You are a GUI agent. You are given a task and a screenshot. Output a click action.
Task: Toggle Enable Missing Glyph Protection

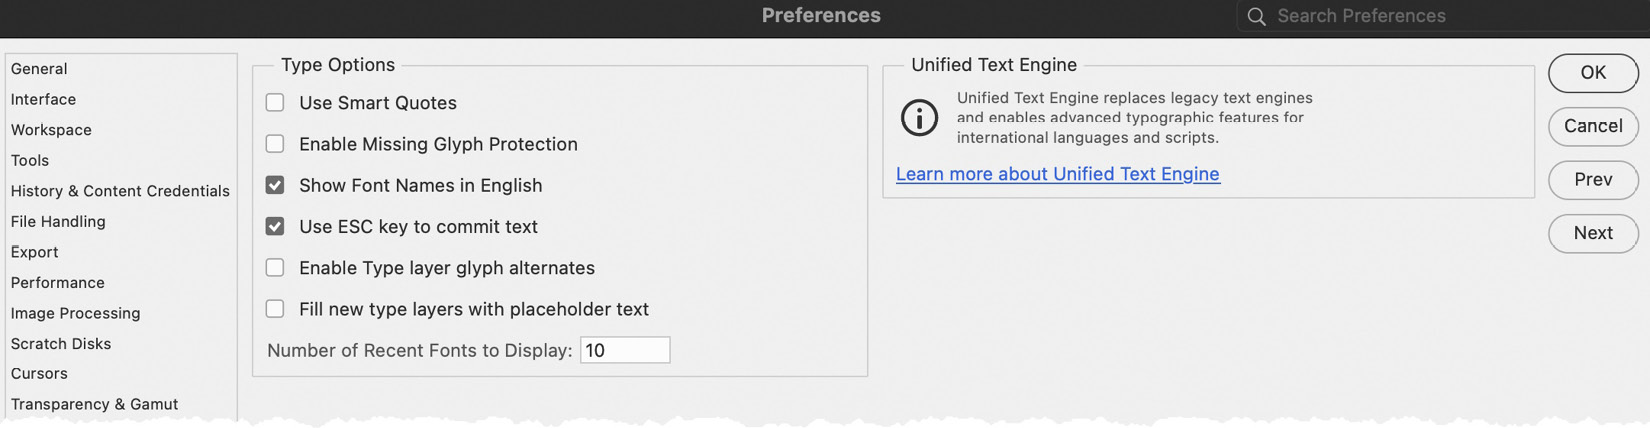pyautogui.click(x=275, y=143)
